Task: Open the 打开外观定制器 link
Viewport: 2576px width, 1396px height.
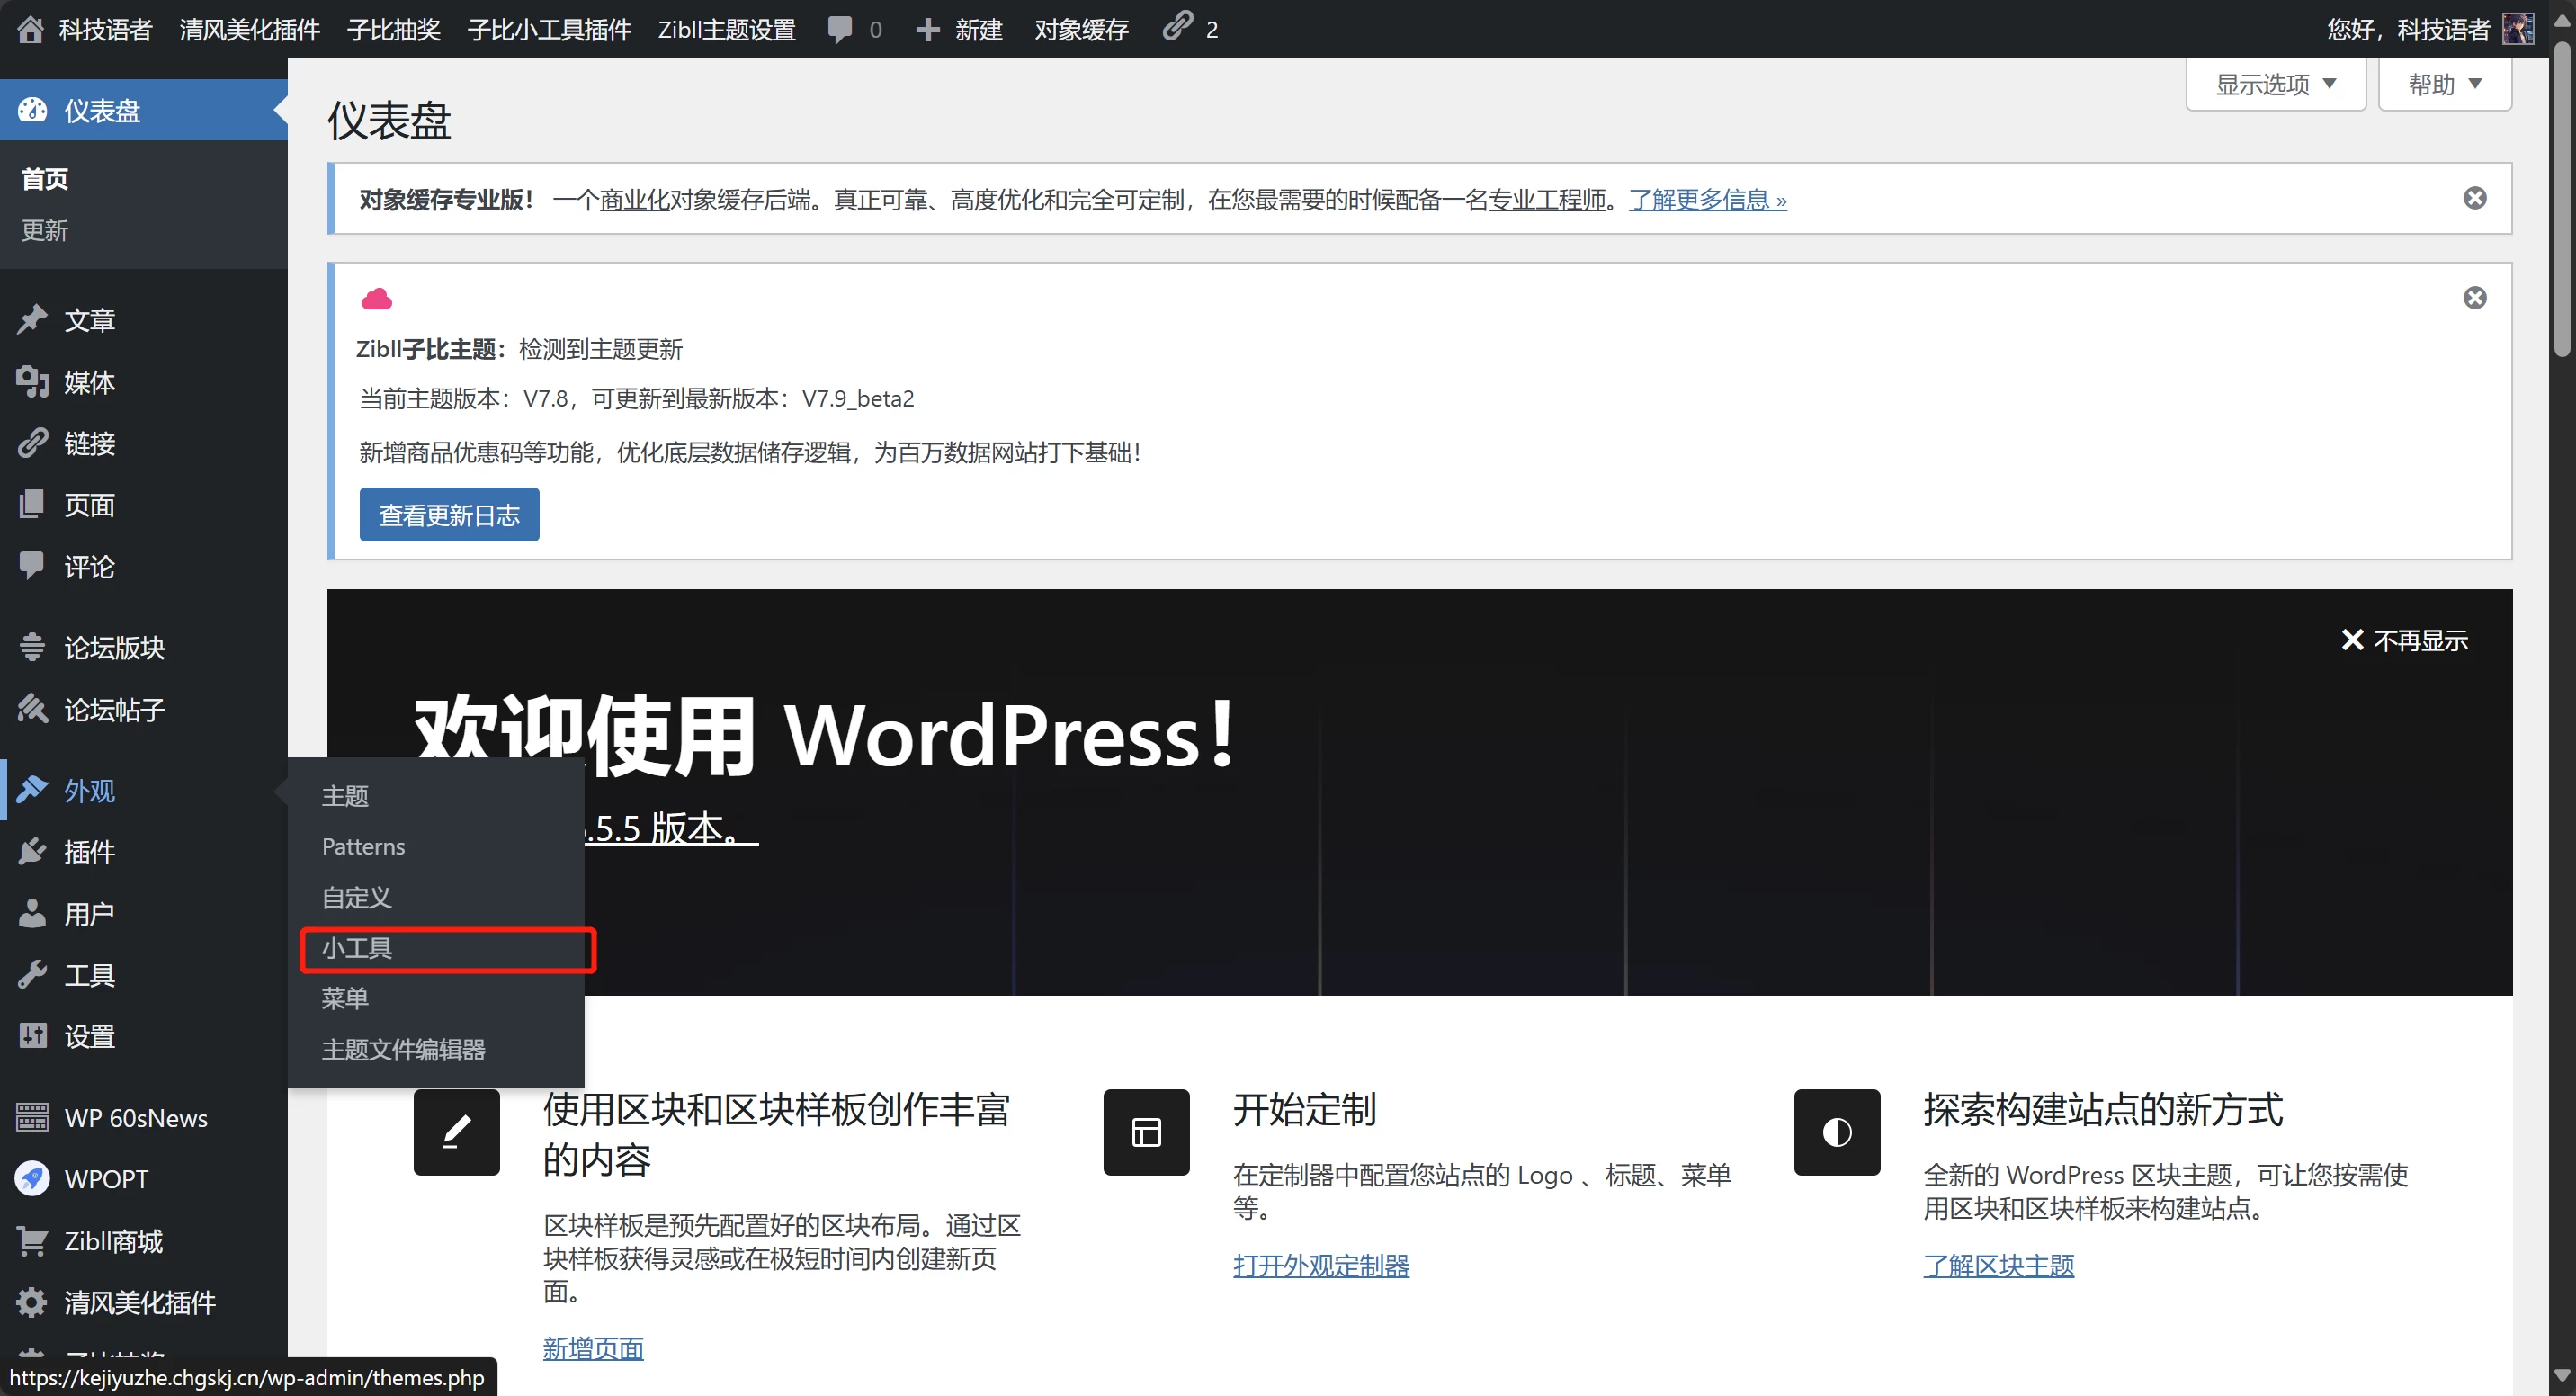Action: (x=1320, y=1265)
